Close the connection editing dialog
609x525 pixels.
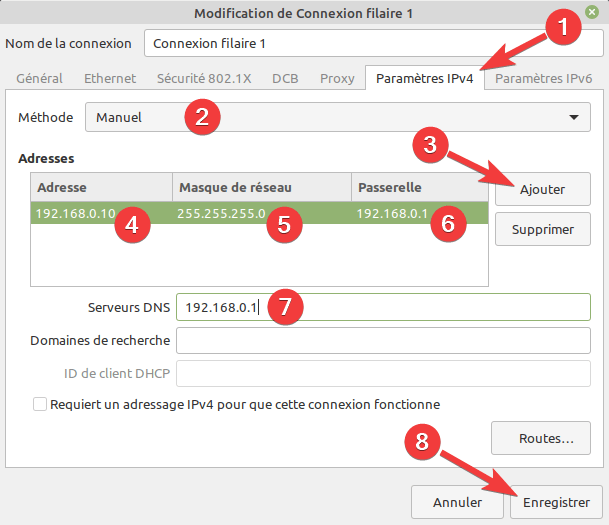592,12
